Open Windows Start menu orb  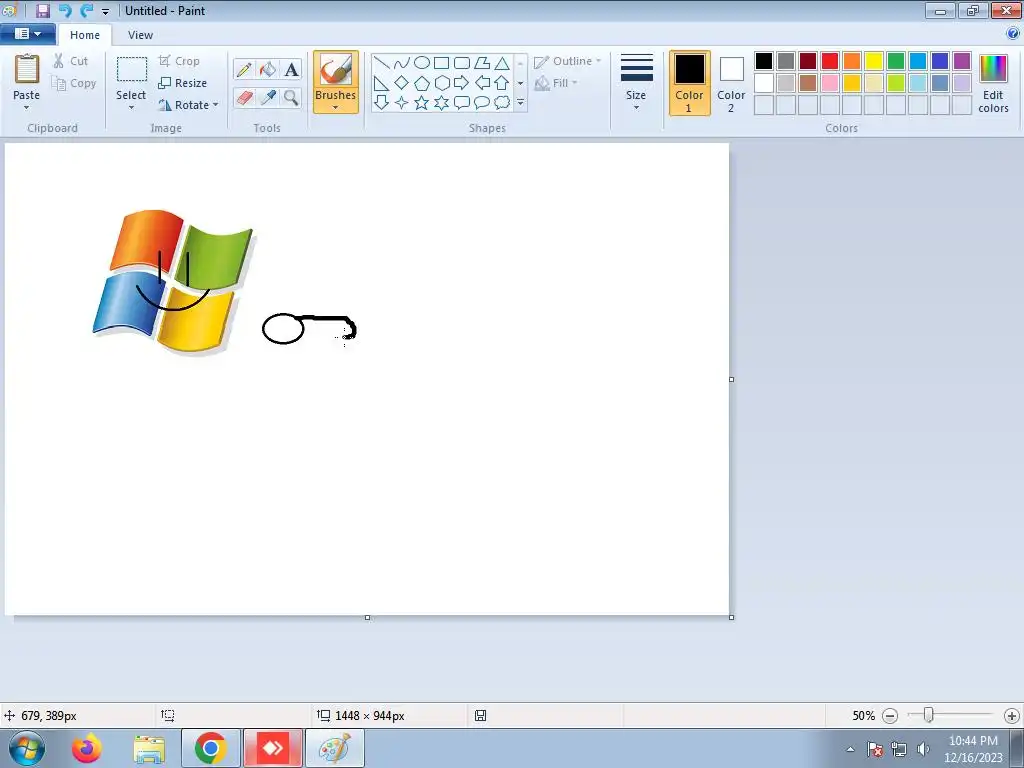(x=26, y=748)
